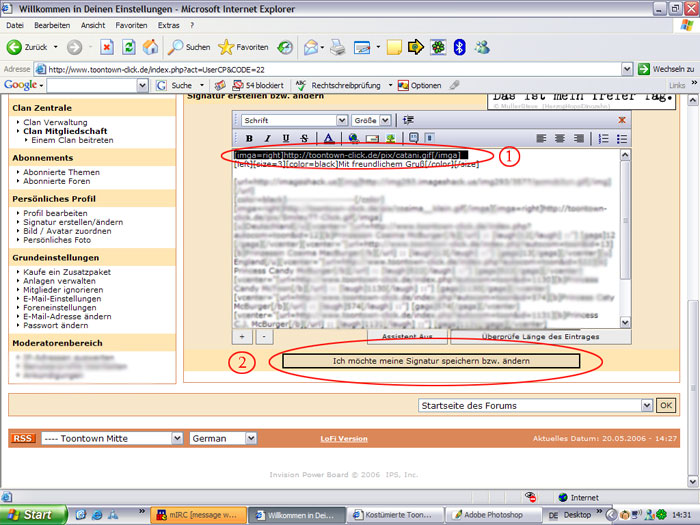700x525 pixels.
Task: Open Clan Verwaltung link
Action: (x=55, y=122)
